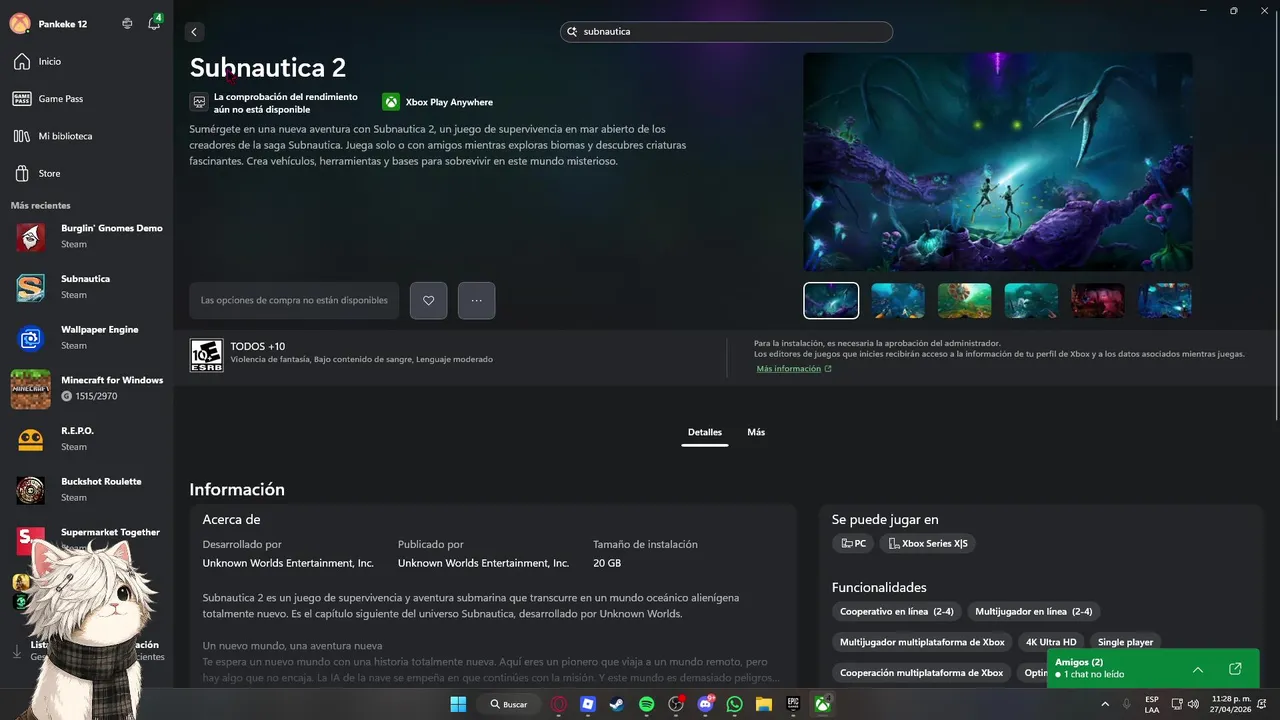Open the Panekeke 12 profile avatar
The image size is (1280, 720).
pyautogui.click(x=19, y=24)
